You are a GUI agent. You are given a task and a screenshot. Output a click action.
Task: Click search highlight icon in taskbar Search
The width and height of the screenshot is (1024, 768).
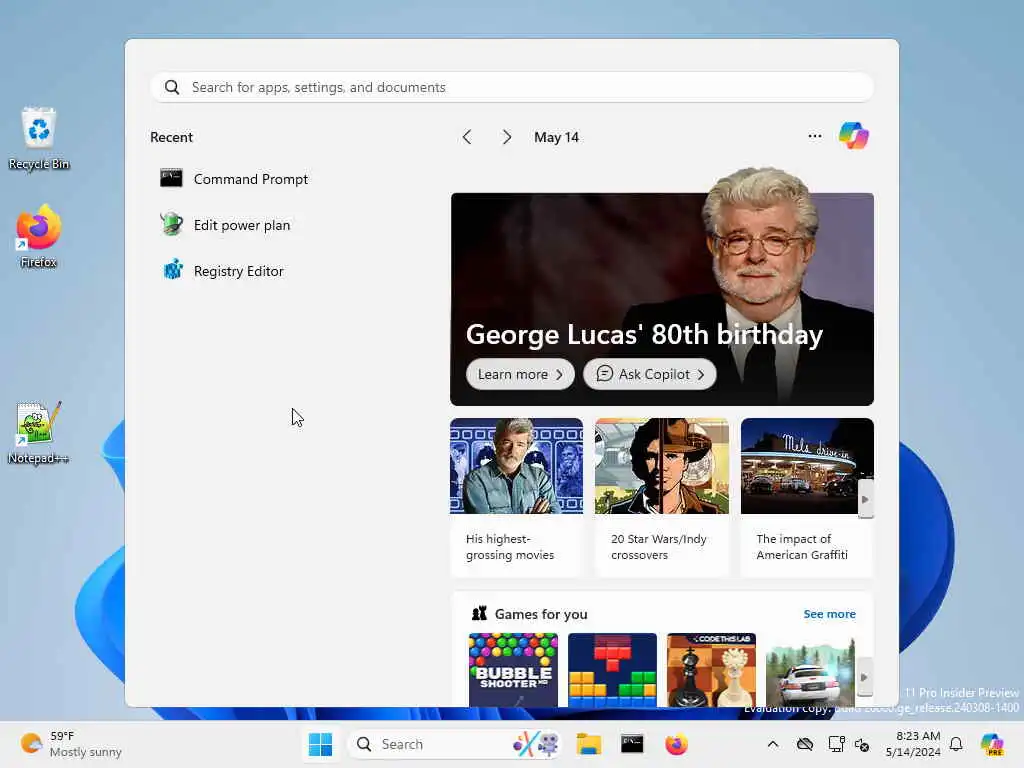(x=536, y=744)
